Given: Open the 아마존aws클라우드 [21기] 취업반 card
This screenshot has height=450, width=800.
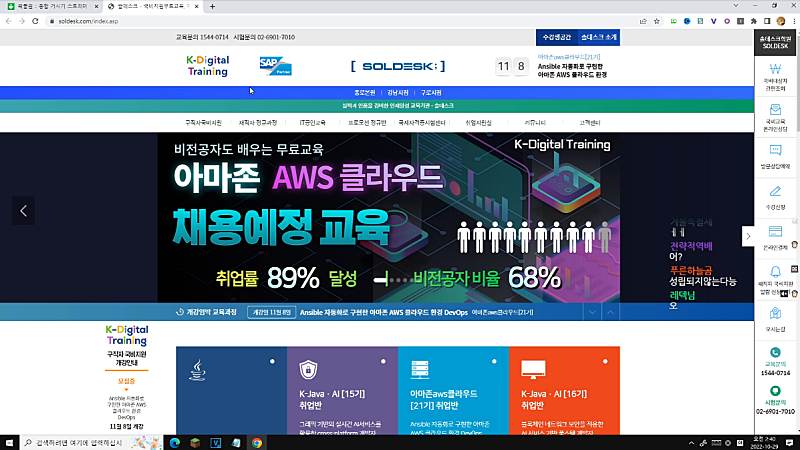Looking at the screenshot, I should [453, 391].
